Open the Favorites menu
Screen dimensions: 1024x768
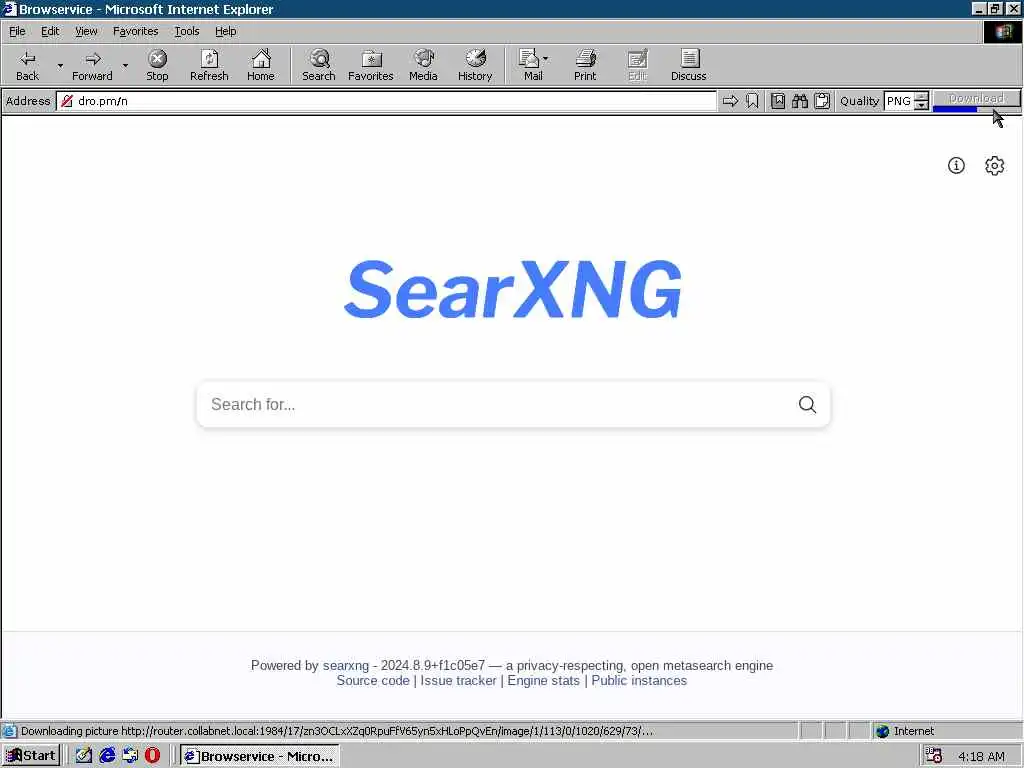[135, 31]
